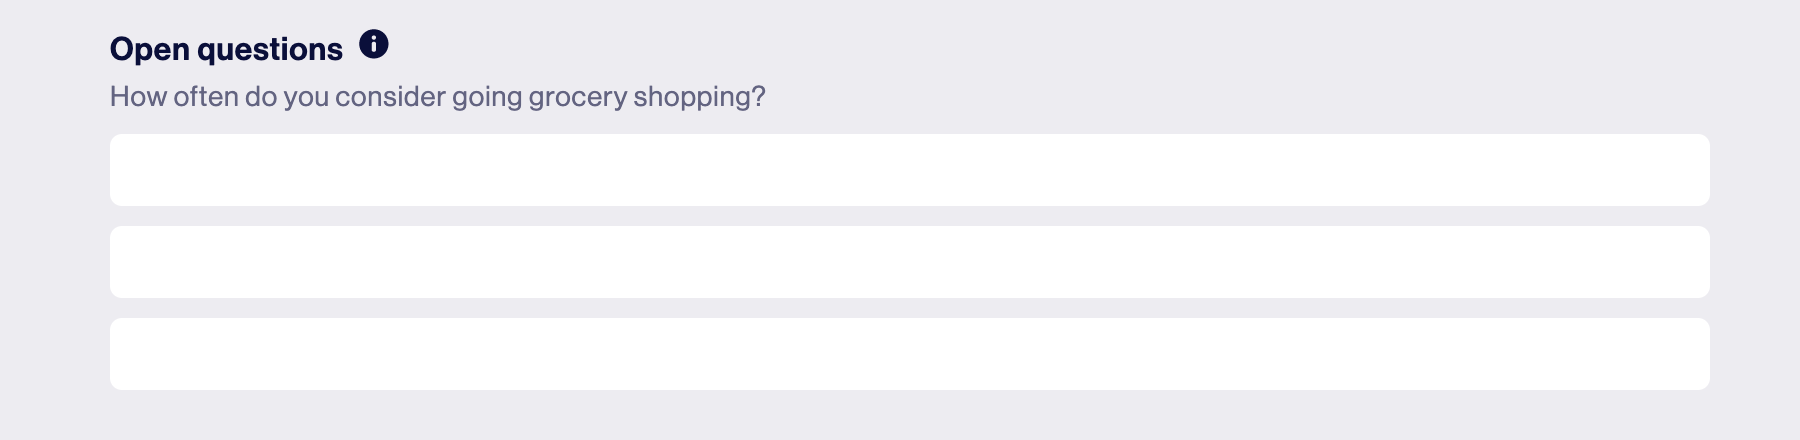
Task: Tap the dark round information symbol
Action: coord(374,45)
